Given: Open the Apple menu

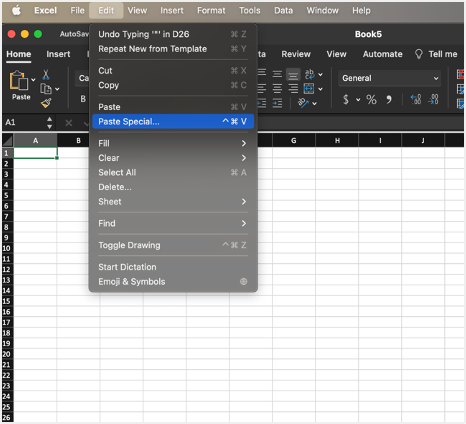Looking at the screenshot, I should point(16,11).
